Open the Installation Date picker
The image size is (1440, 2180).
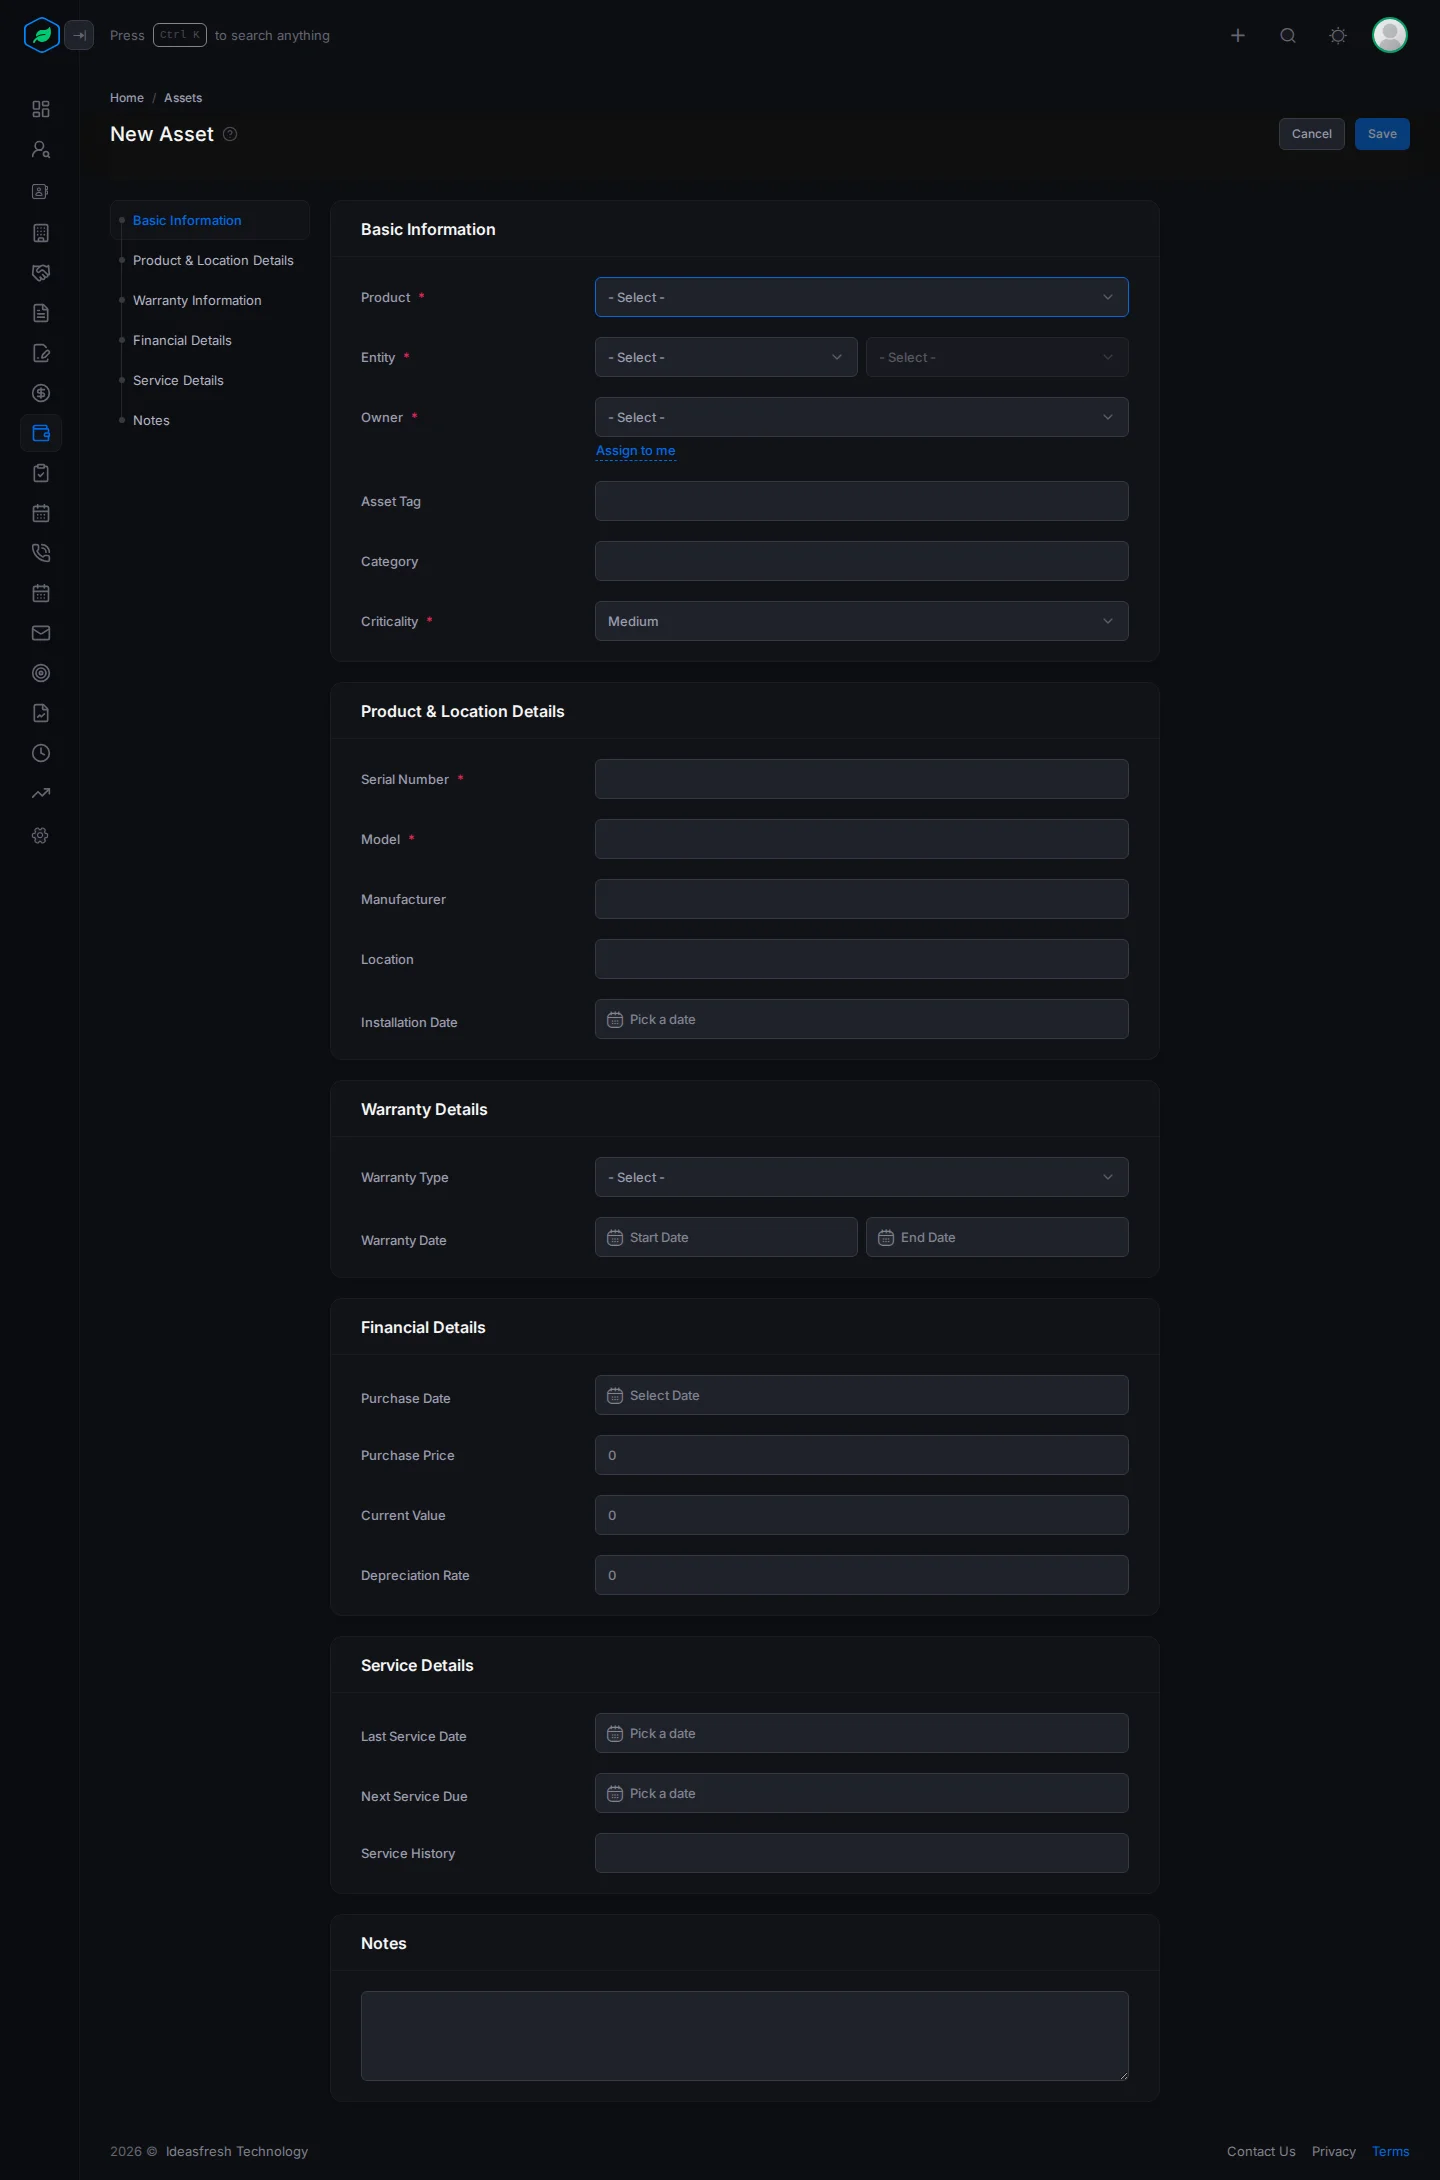point(862,1019)
